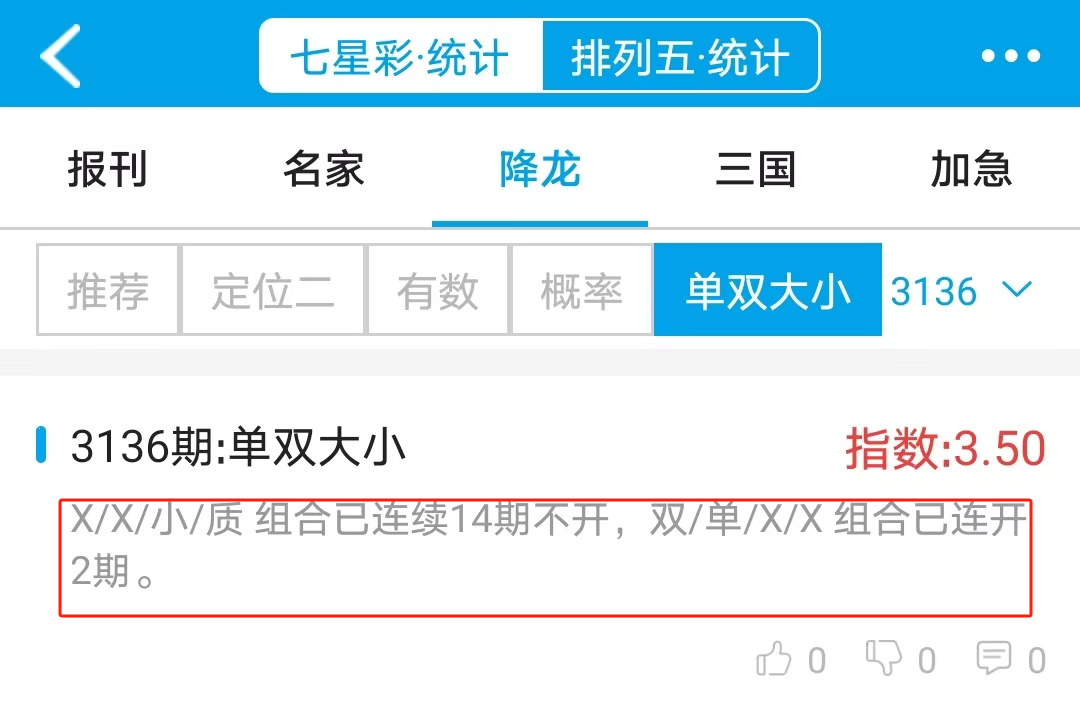Select the 降龙 tab
Screen dimensions: 1080x716
click(x=540, y=169)
